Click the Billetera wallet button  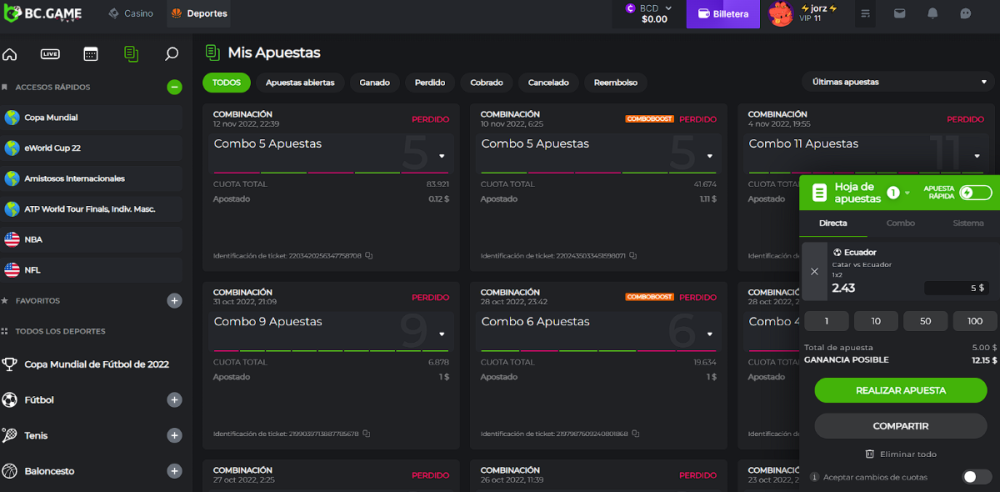coord(722,14)
